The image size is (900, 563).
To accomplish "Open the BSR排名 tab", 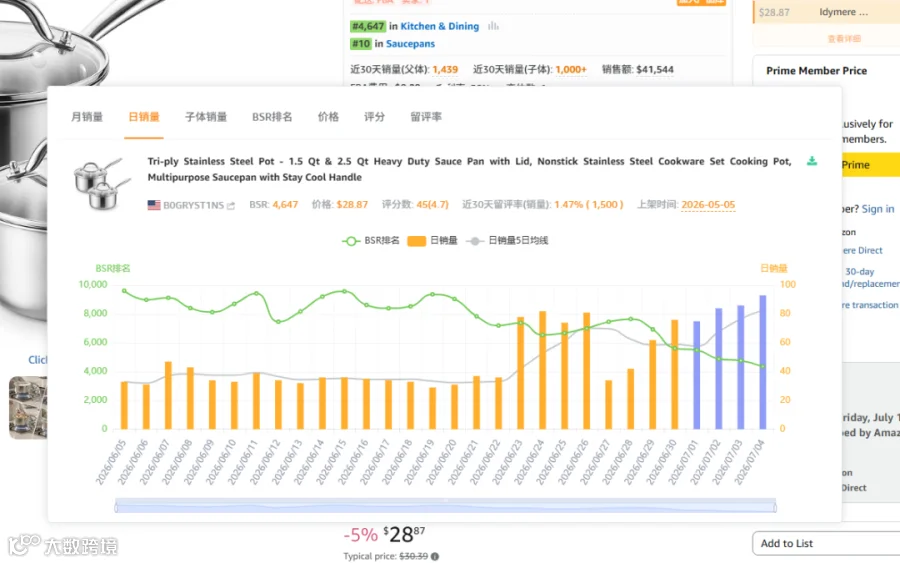I will (x=272, y=117).
